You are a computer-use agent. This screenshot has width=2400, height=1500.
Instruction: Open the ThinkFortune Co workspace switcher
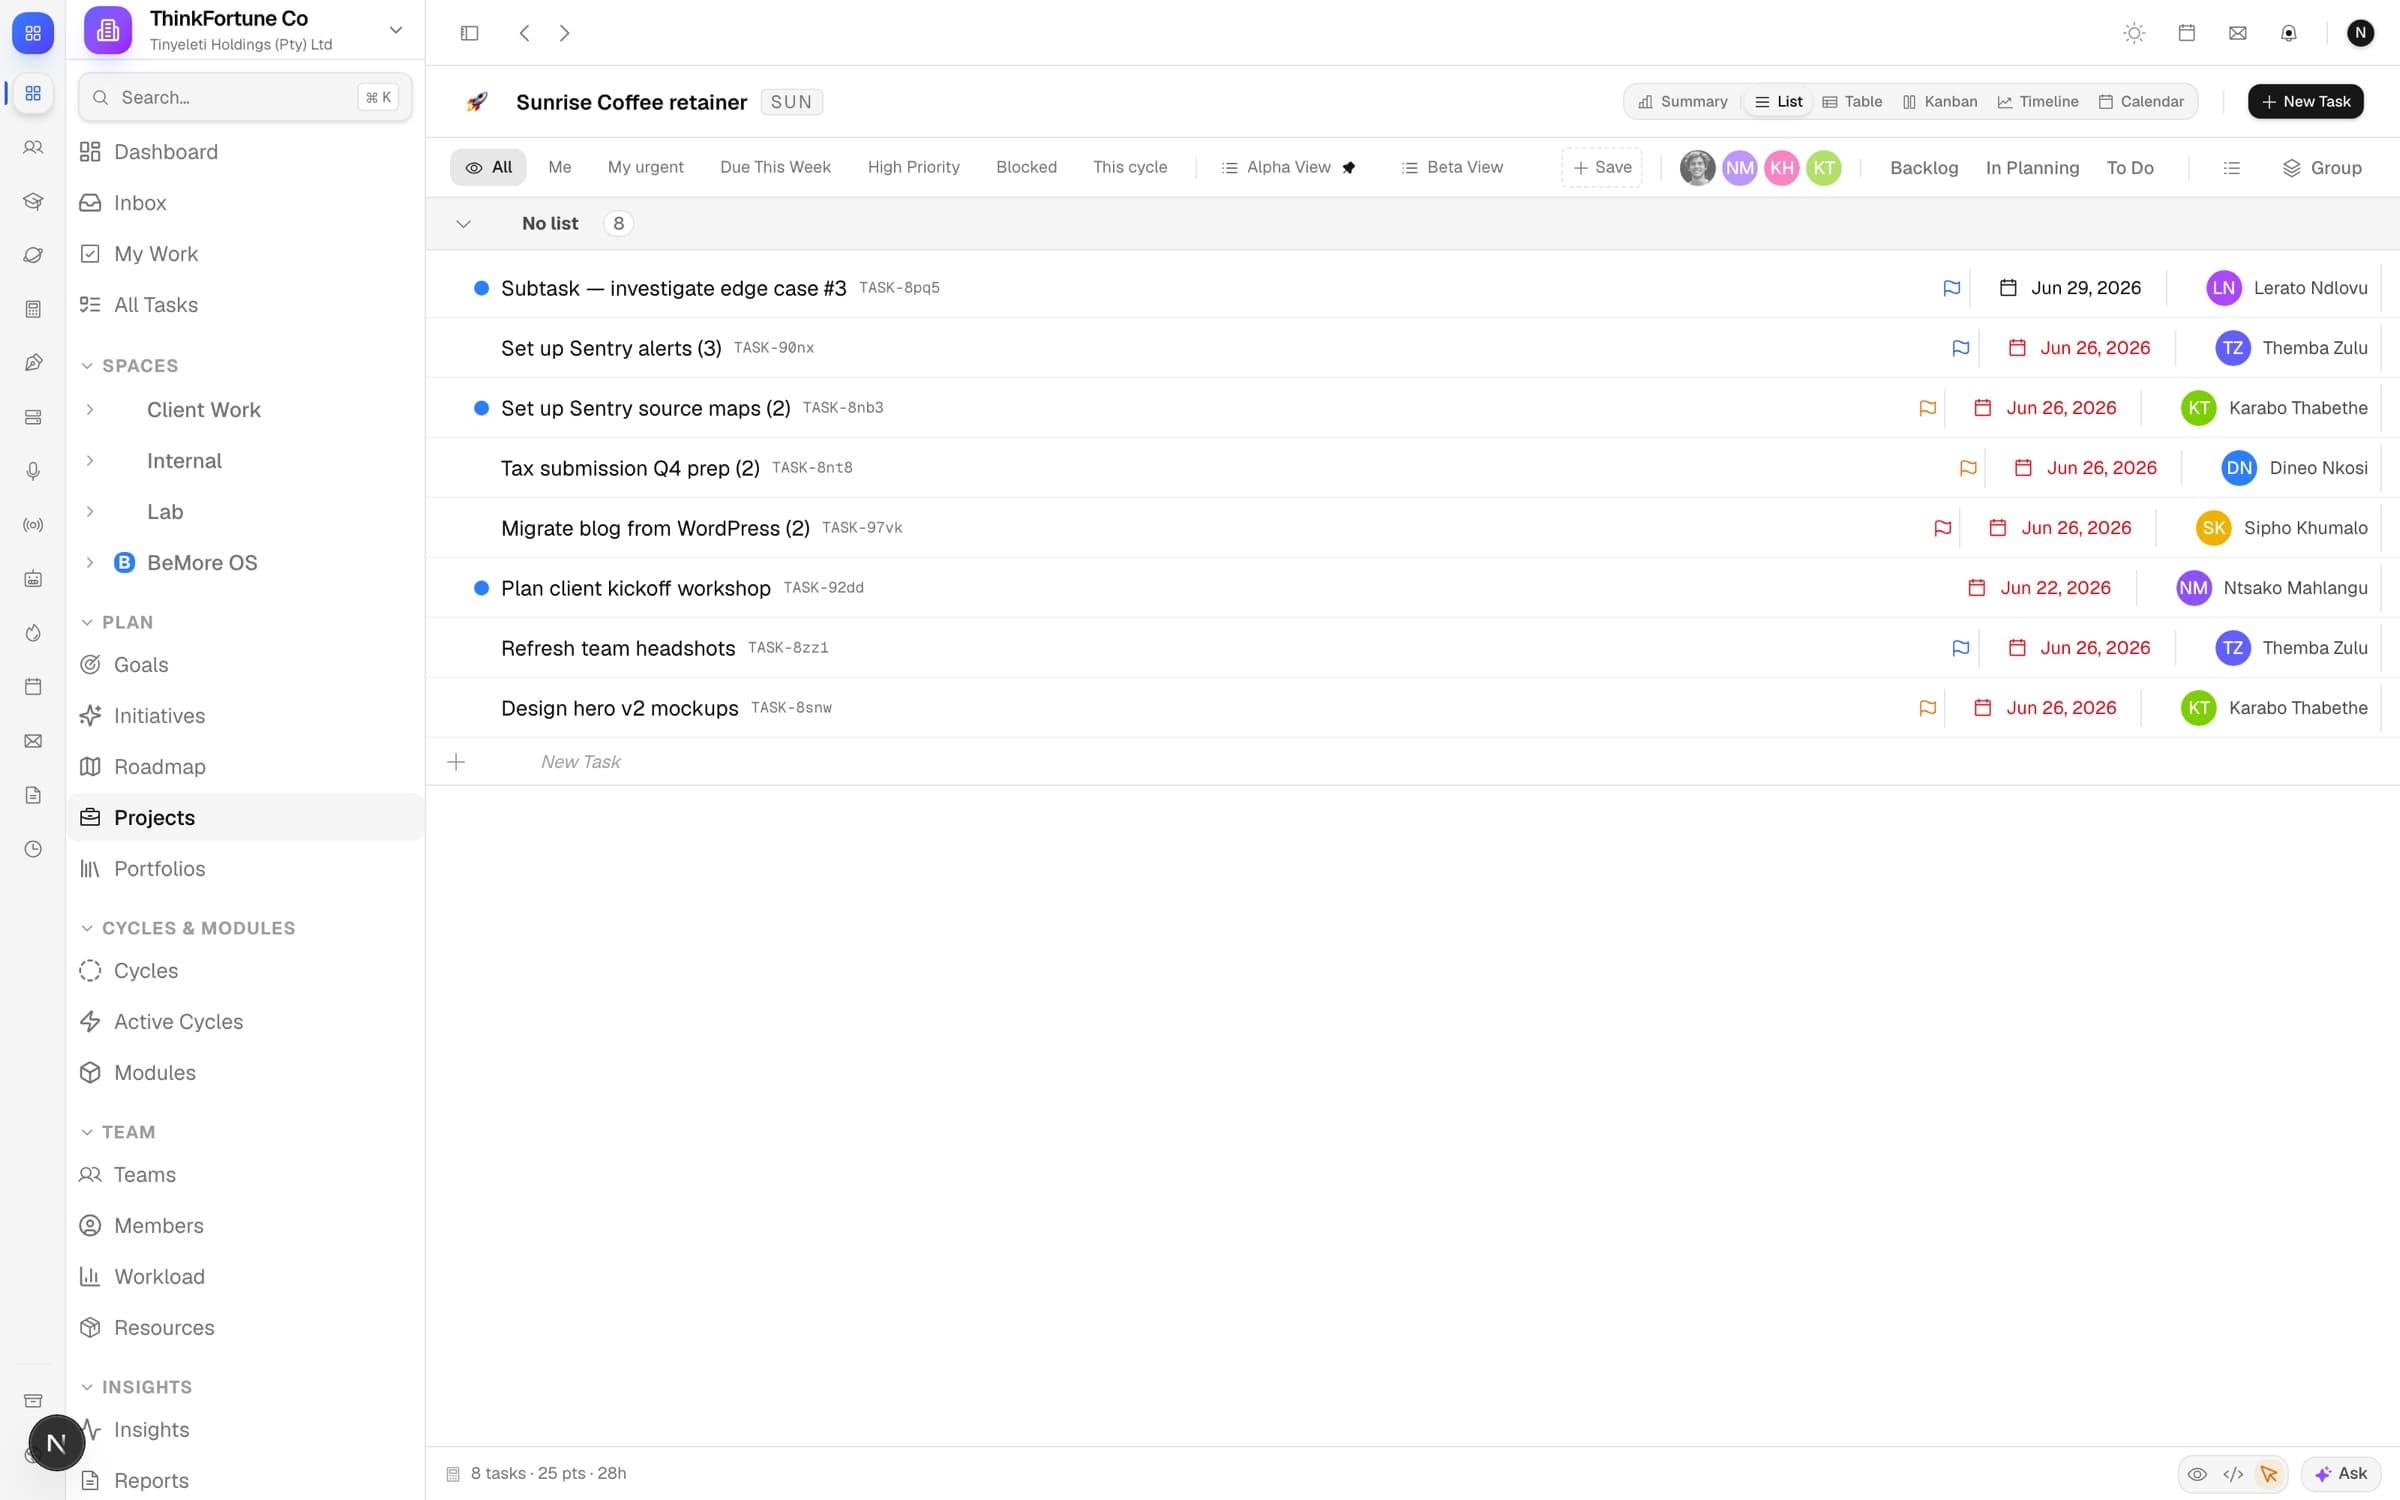[x=245, y=30]
